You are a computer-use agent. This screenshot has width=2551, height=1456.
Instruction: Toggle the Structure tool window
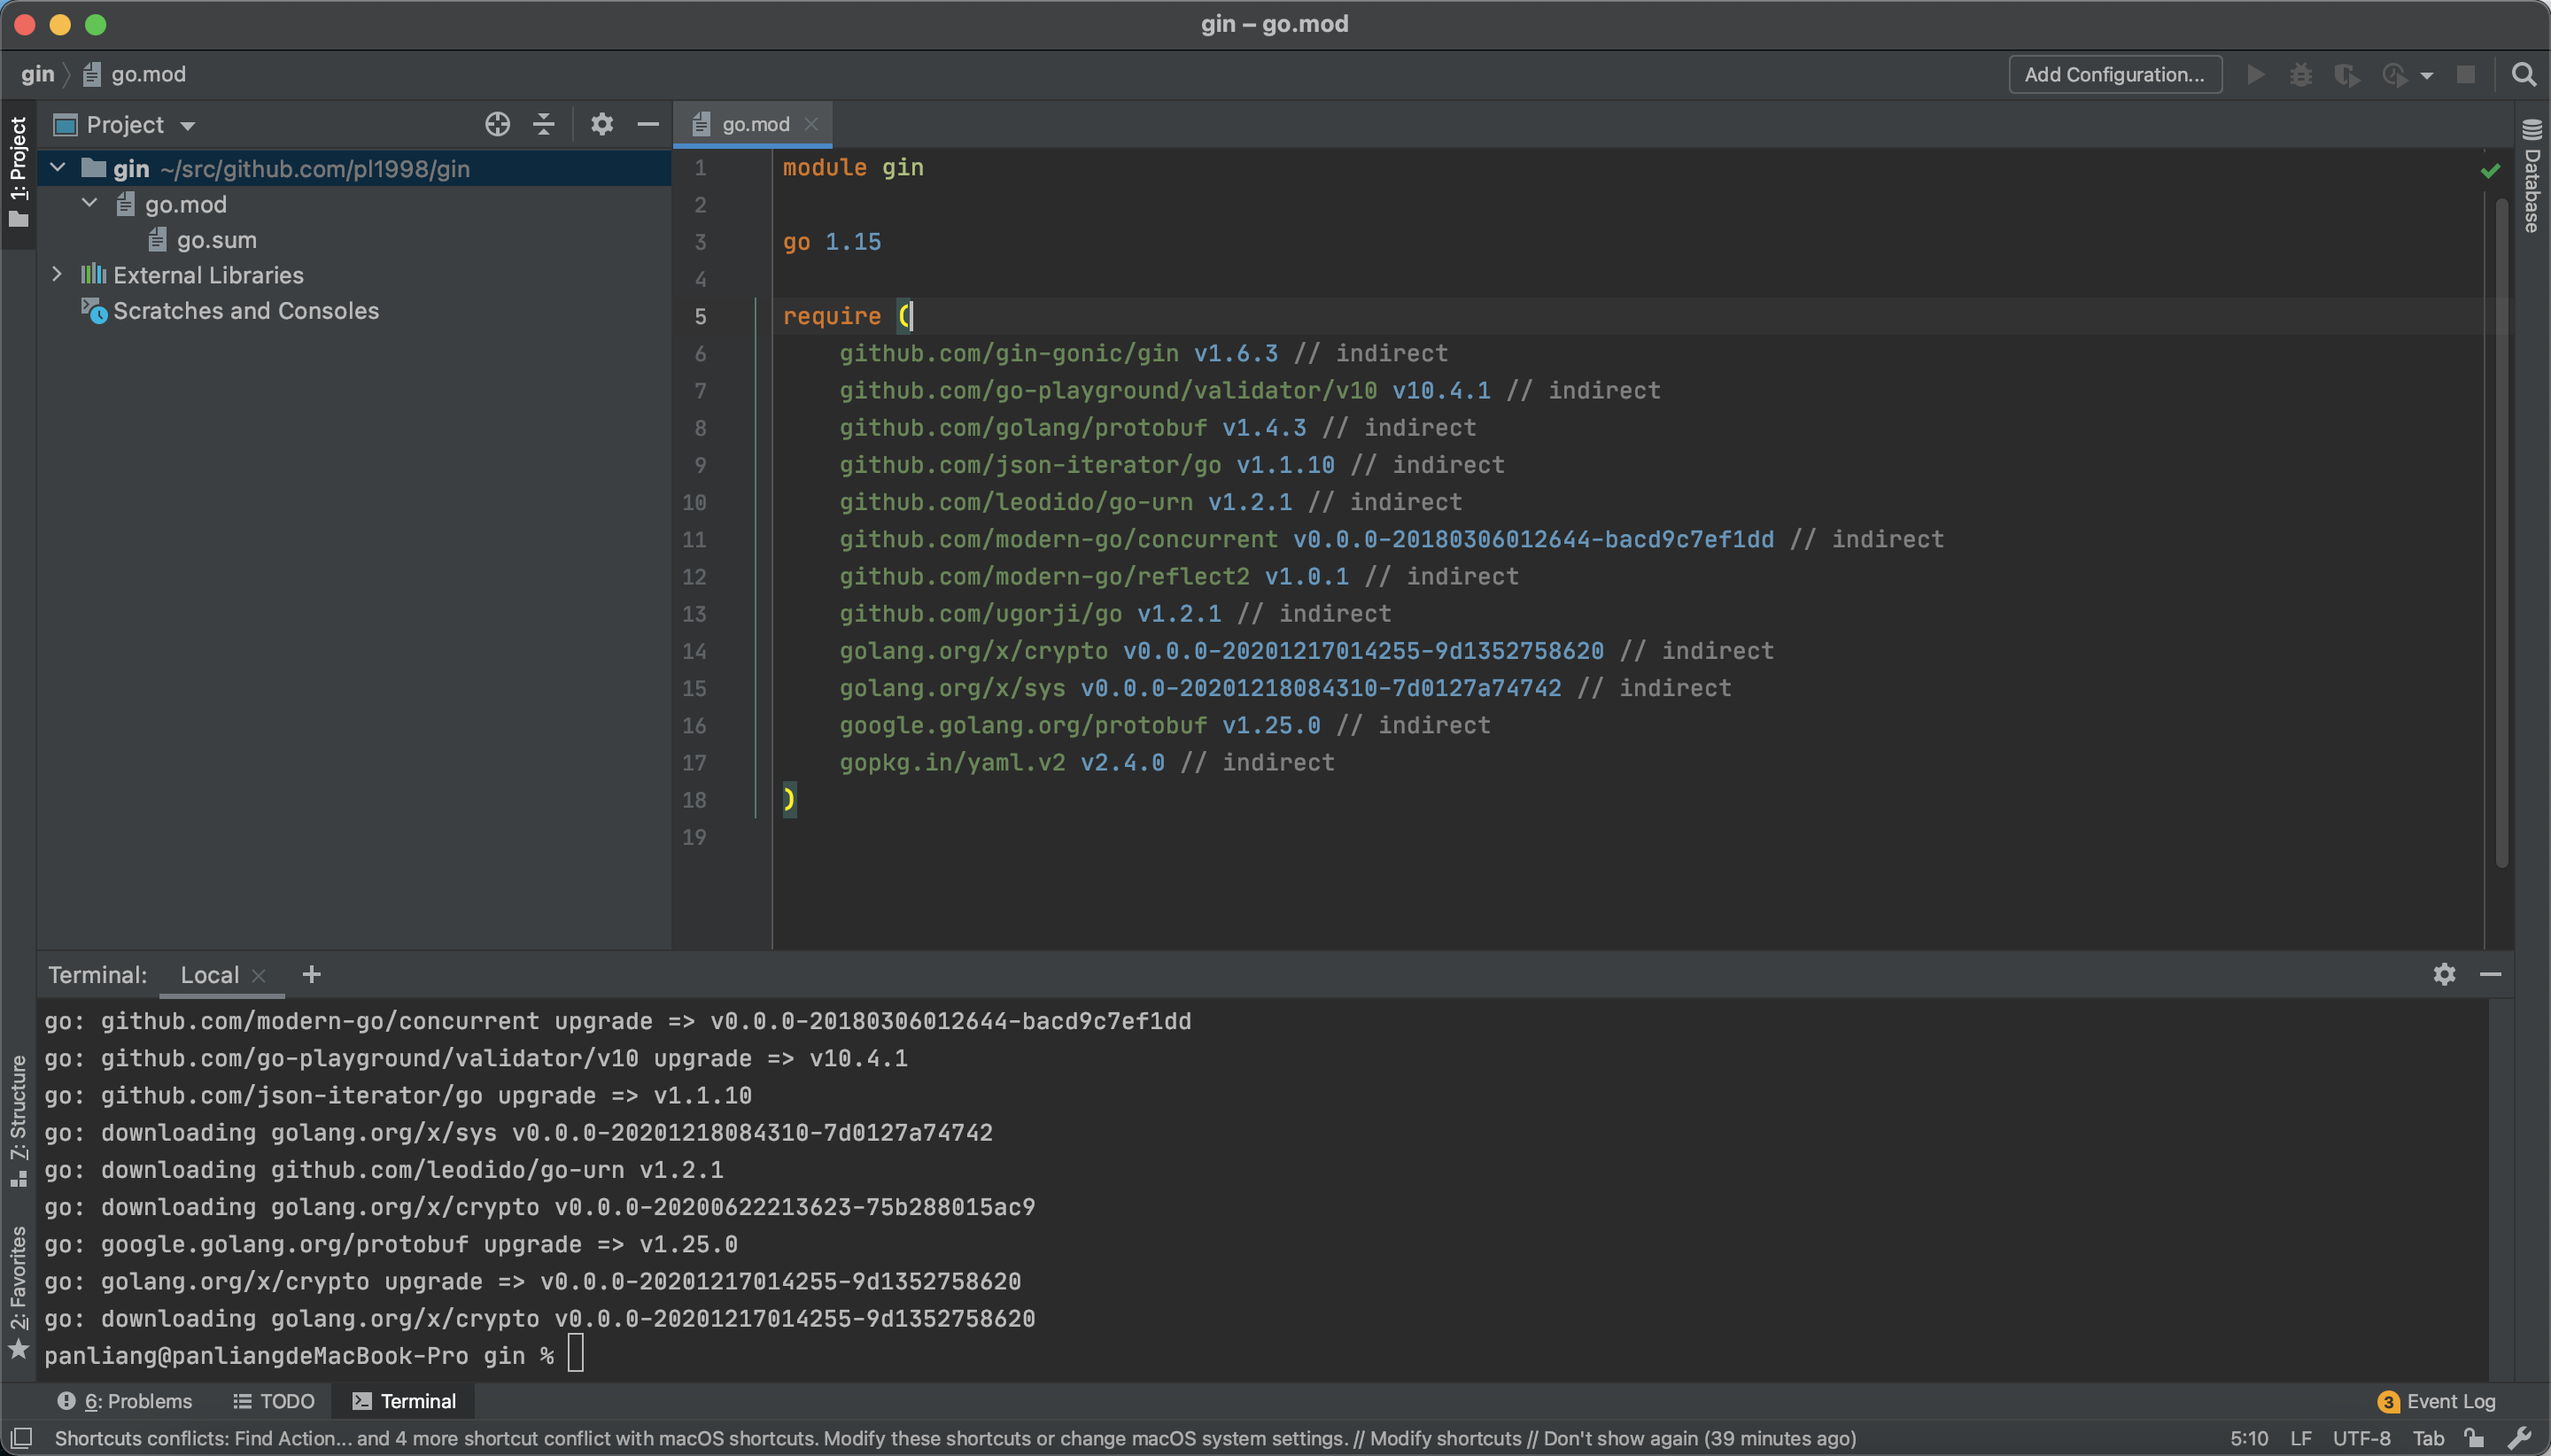coord(18,1119)
